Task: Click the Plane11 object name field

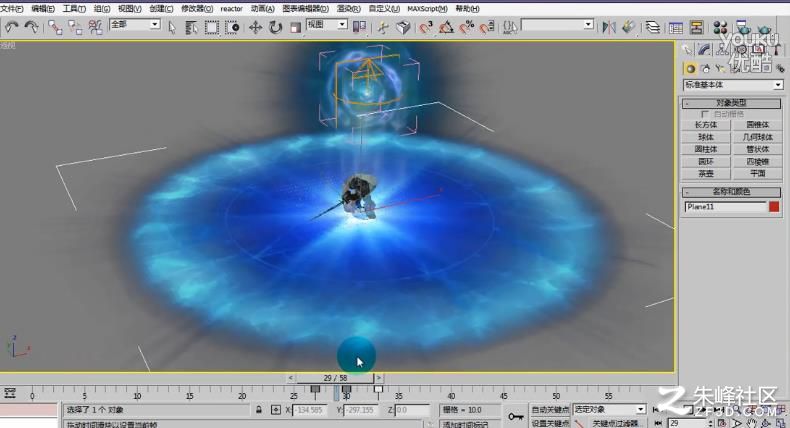Action: click(725, 207)
